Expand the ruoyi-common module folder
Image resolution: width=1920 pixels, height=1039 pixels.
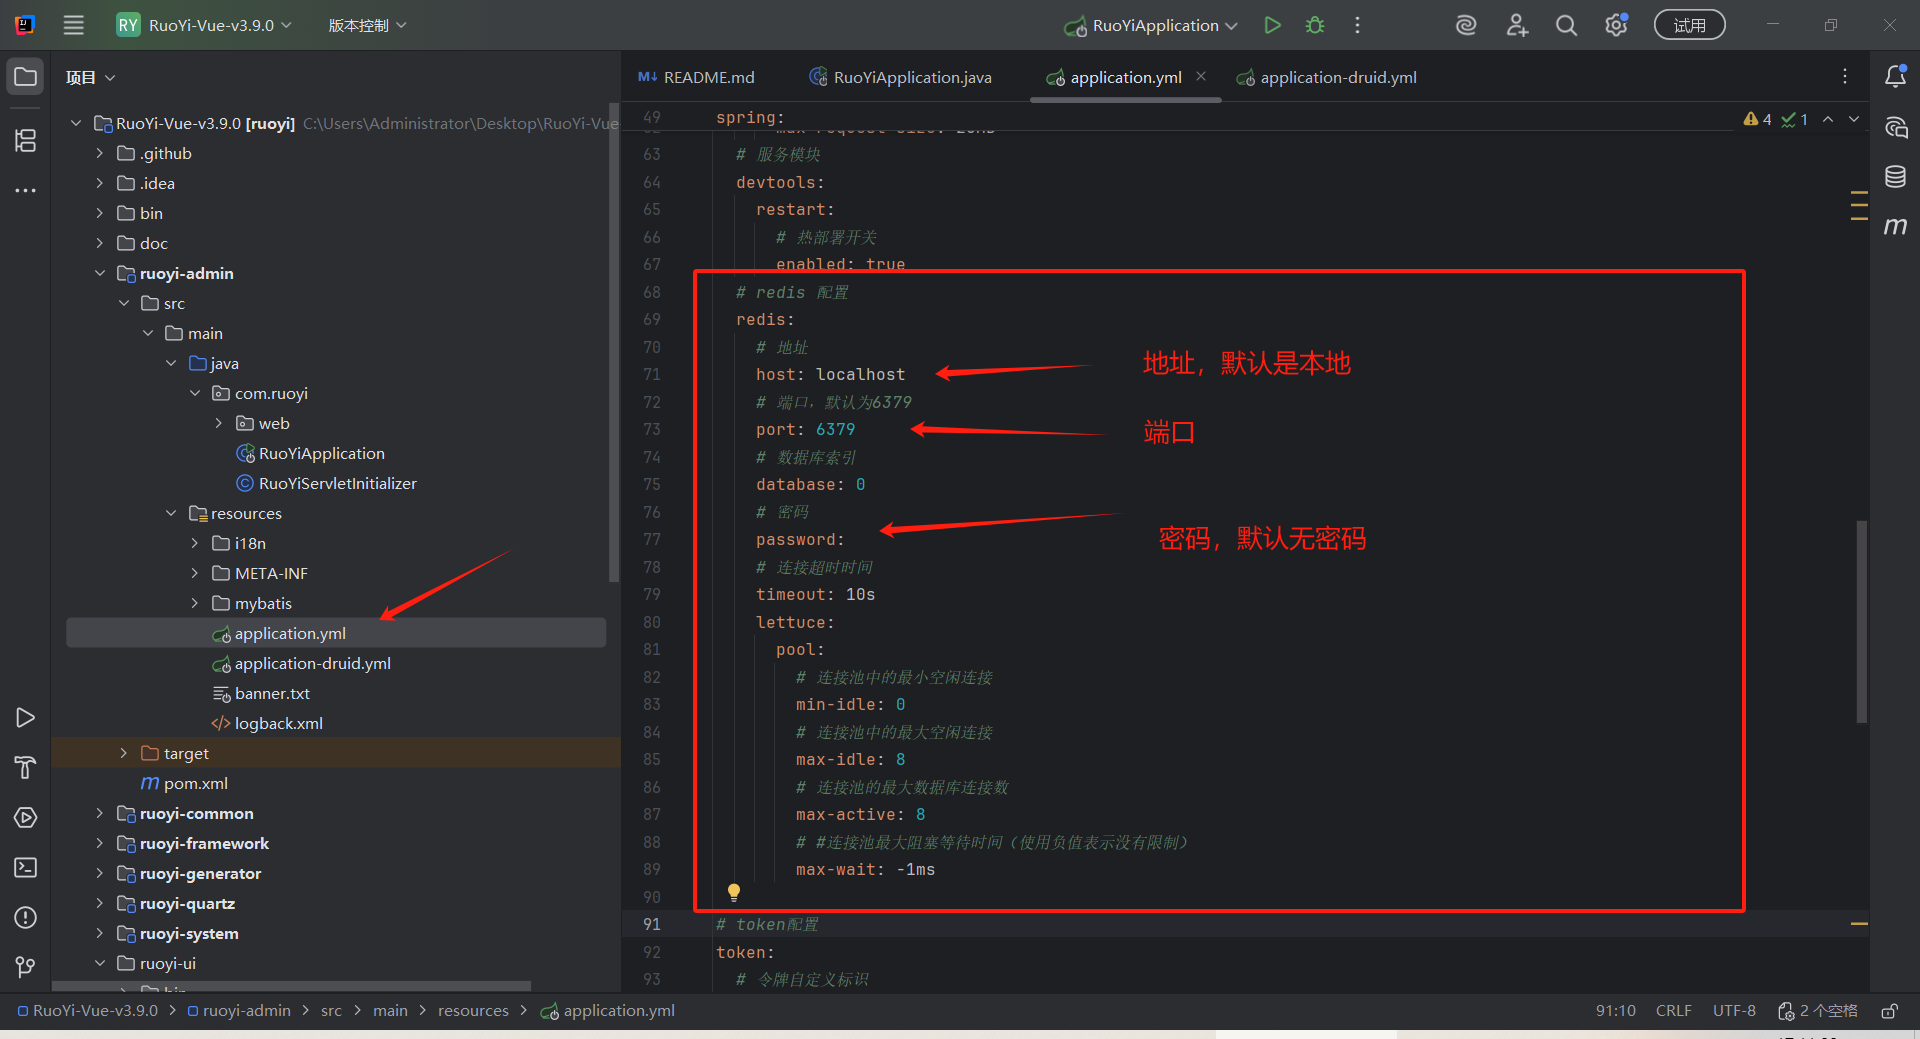point(99,813)
